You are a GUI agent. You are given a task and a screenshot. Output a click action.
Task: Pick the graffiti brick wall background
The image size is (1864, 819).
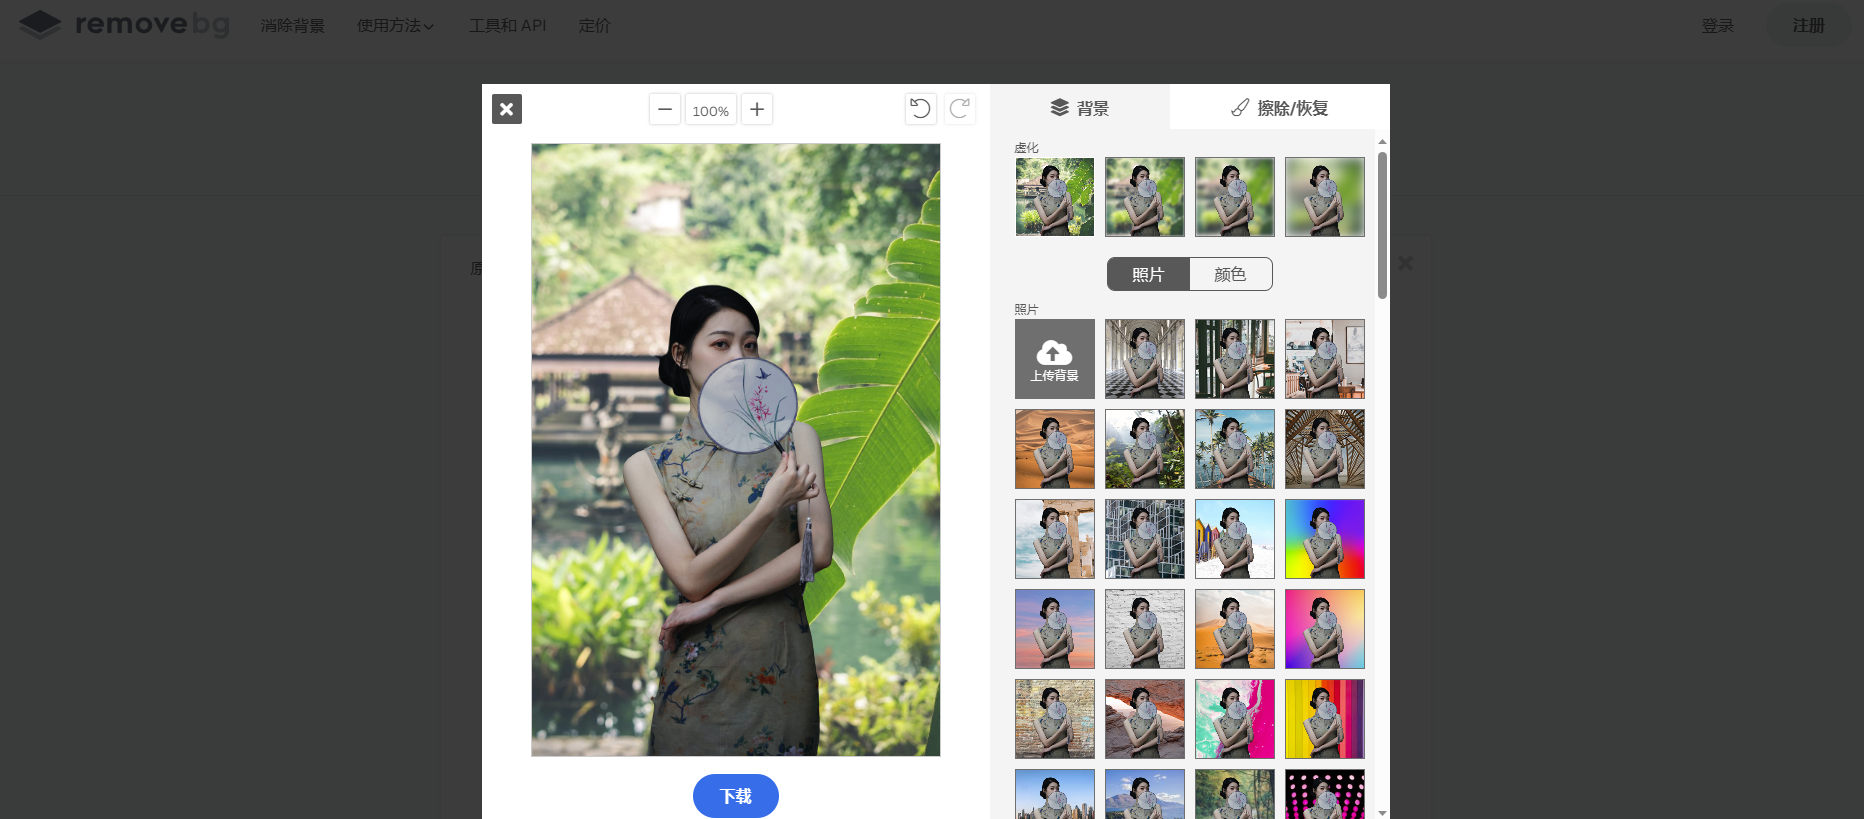pos(1055,719)
